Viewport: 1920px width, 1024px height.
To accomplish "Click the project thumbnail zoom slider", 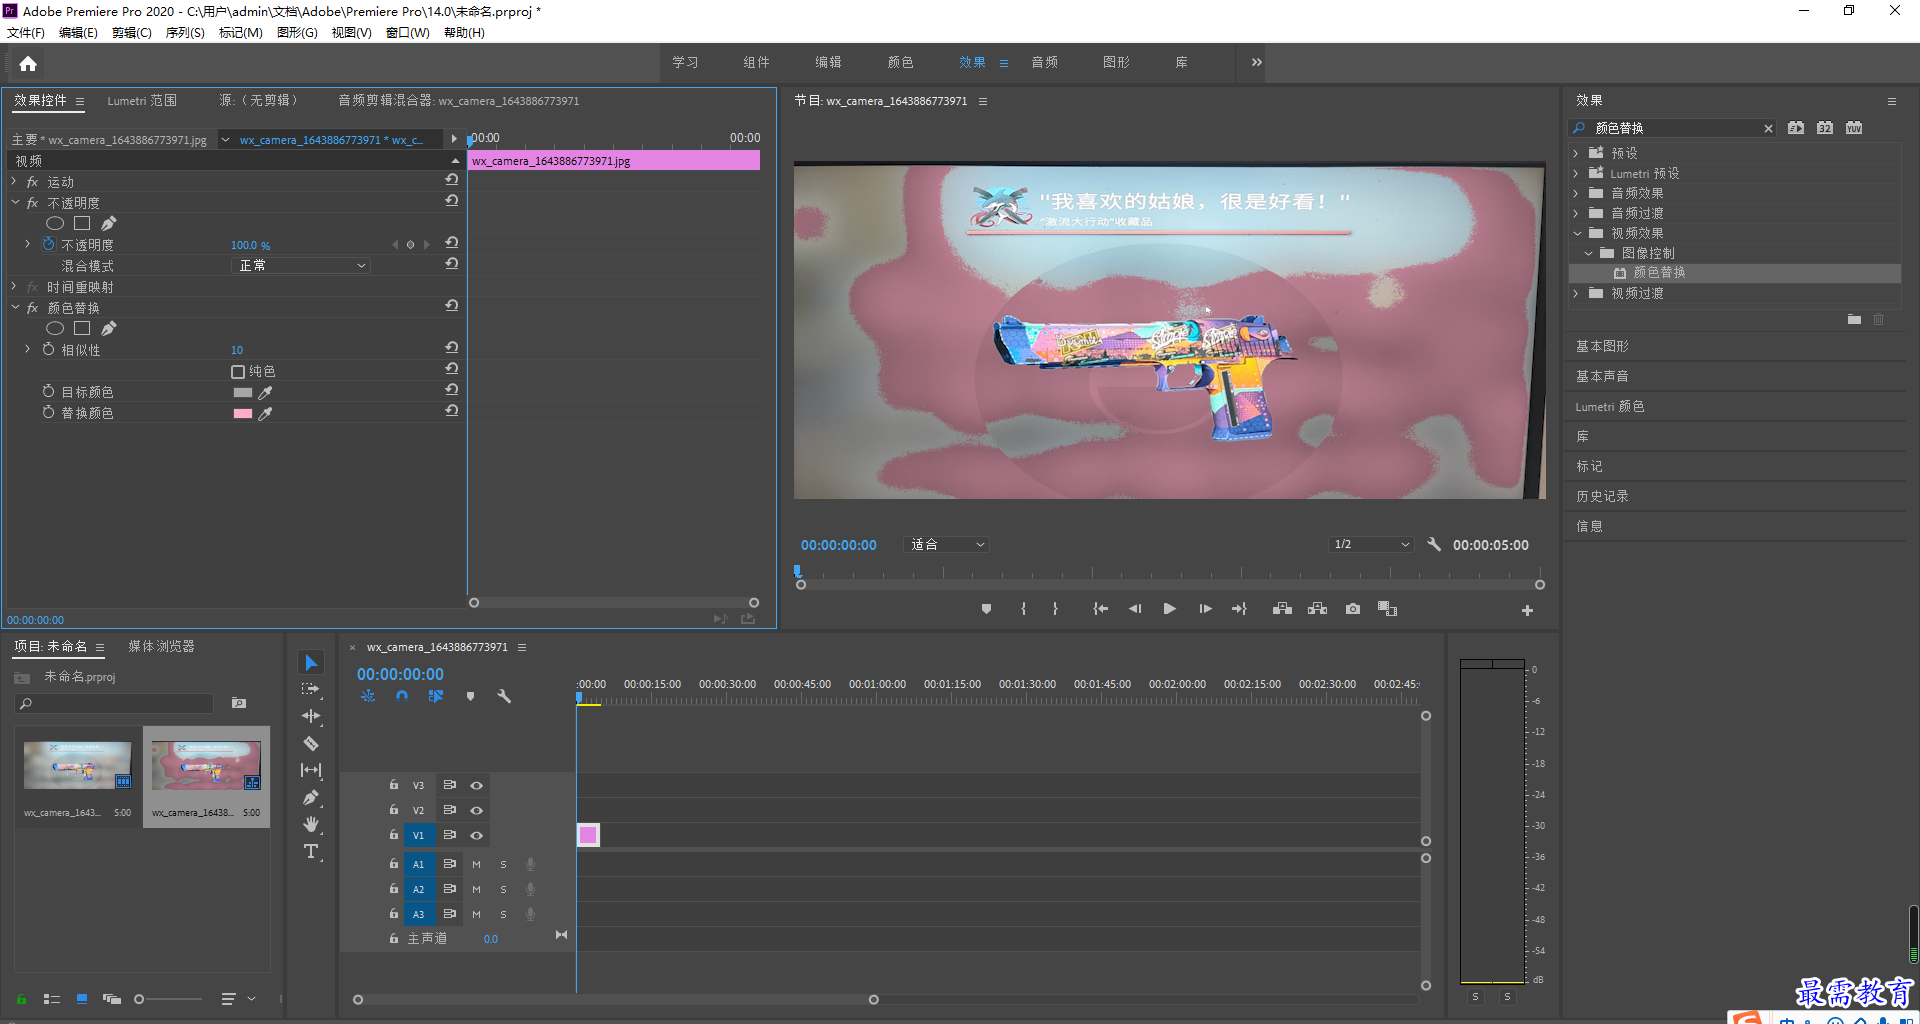I will point(168,999).
